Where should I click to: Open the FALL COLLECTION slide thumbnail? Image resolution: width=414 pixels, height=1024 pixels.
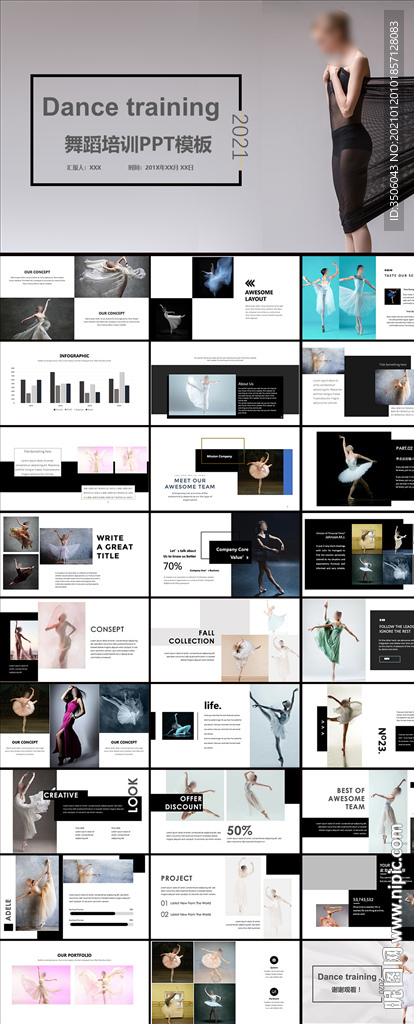225,640
